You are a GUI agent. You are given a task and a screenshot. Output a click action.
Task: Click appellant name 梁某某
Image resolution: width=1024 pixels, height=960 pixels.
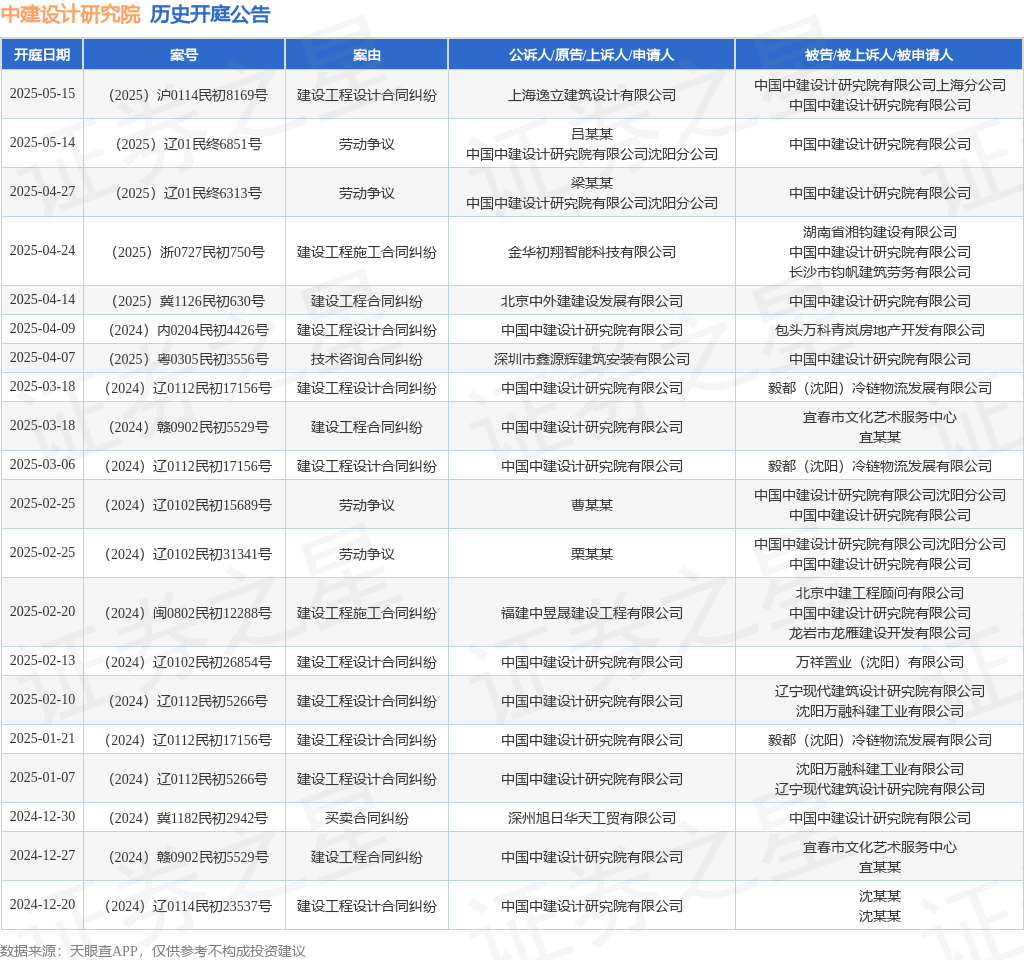[592, 183]
